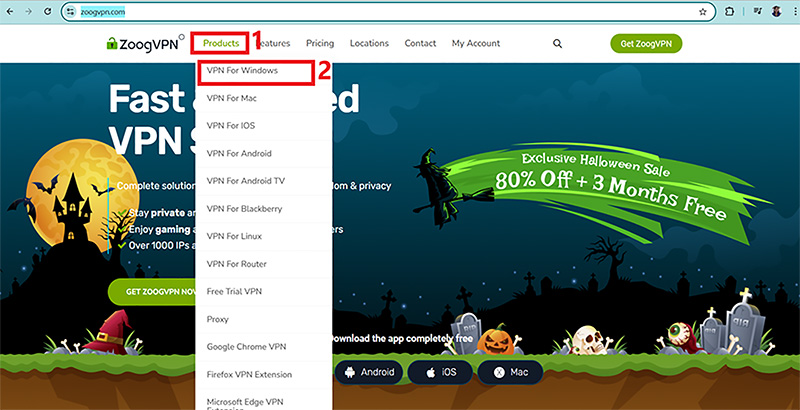Open the site search magnifier icon
The image size is (800, 410).
coord(557,44)
